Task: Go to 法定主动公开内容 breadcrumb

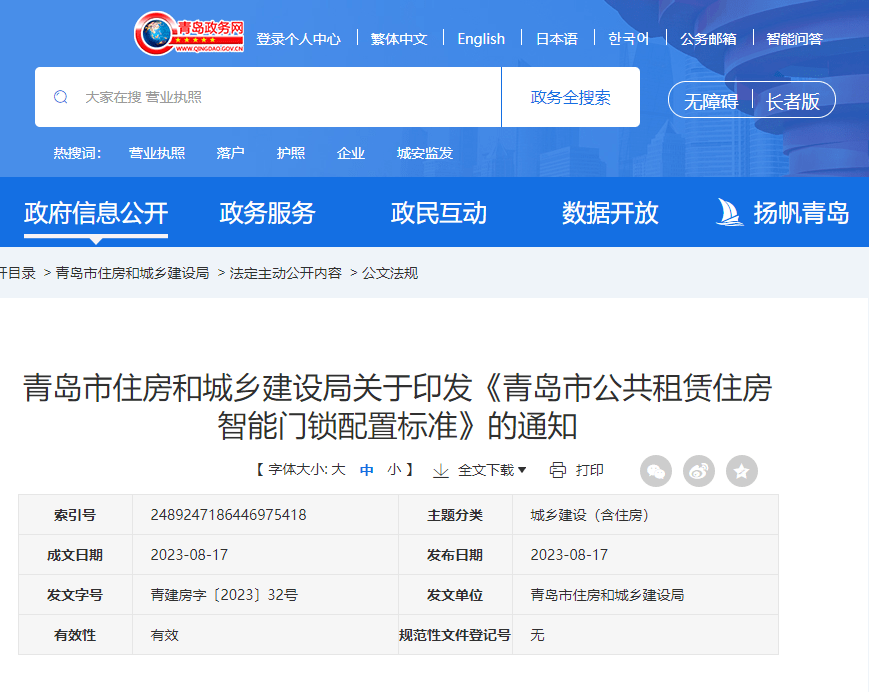Action: [x=285, y=273]
